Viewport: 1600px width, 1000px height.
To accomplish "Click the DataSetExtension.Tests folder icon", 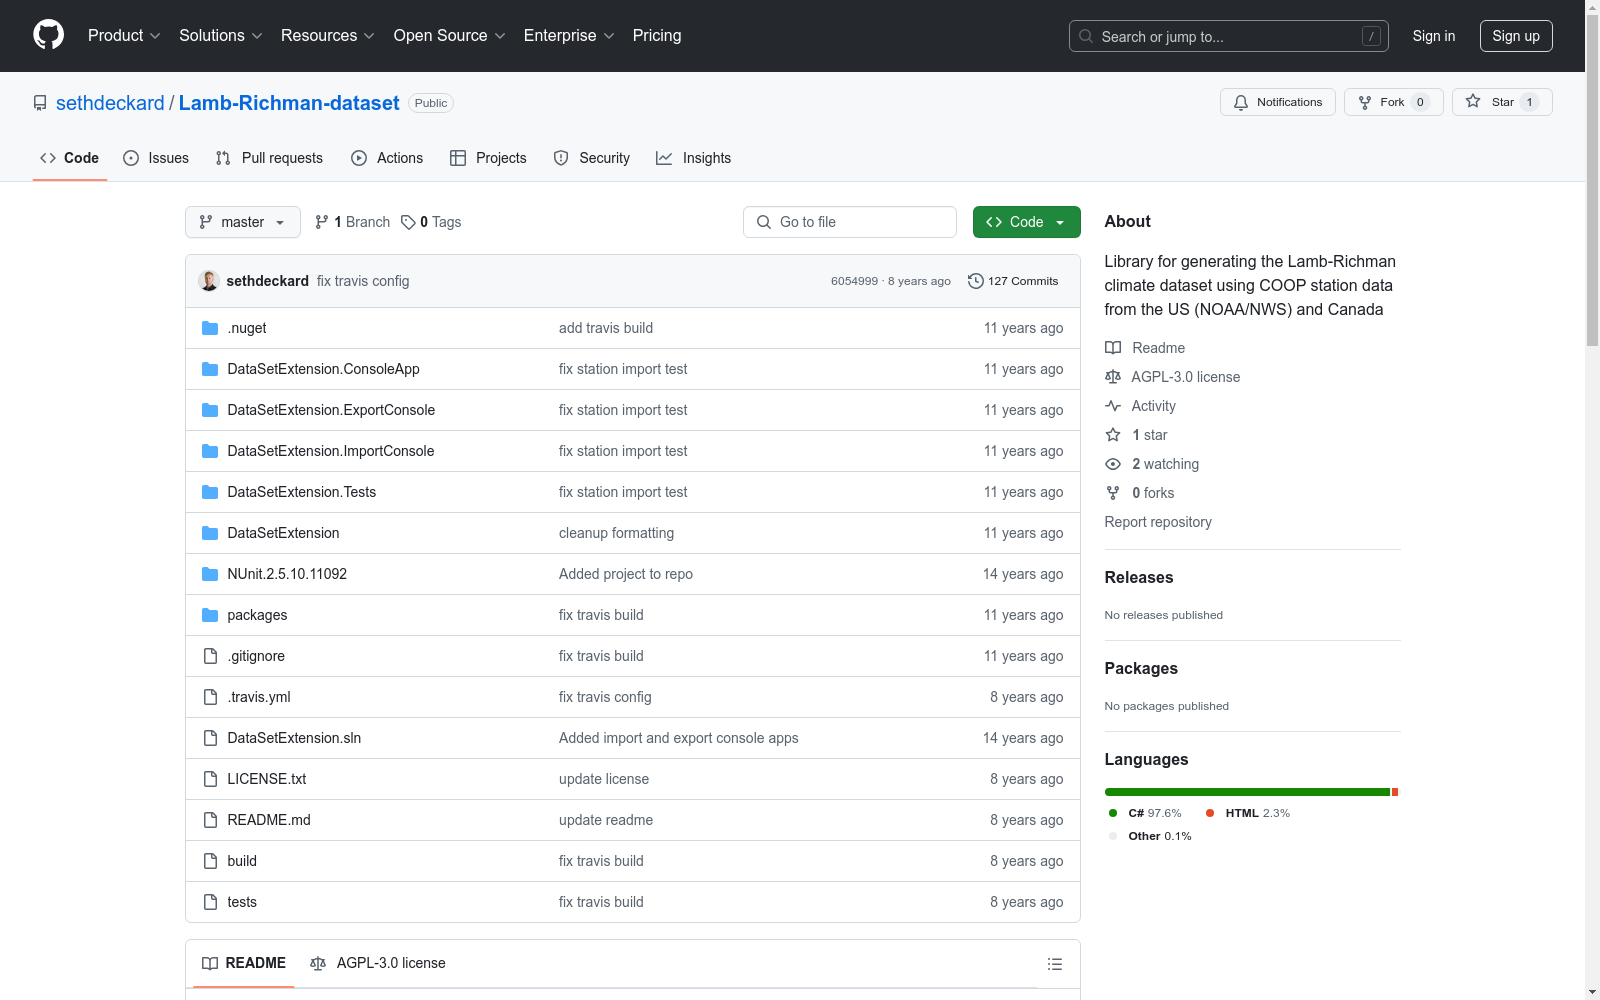I will [210, 492].
